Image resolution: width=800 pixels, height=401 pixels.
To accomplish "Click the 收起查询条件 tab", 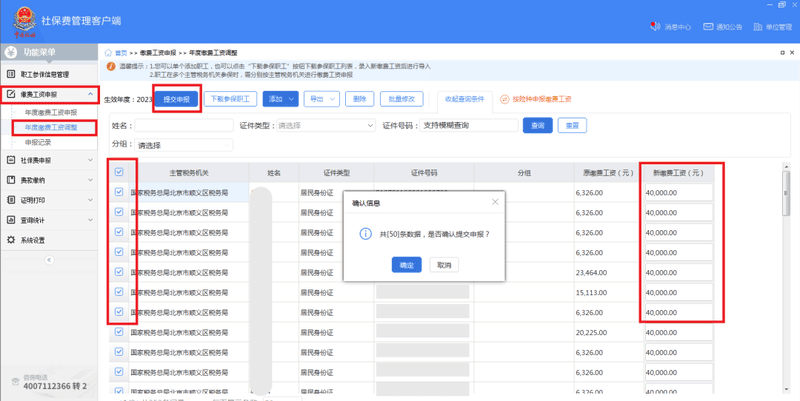I will point(465,99).
